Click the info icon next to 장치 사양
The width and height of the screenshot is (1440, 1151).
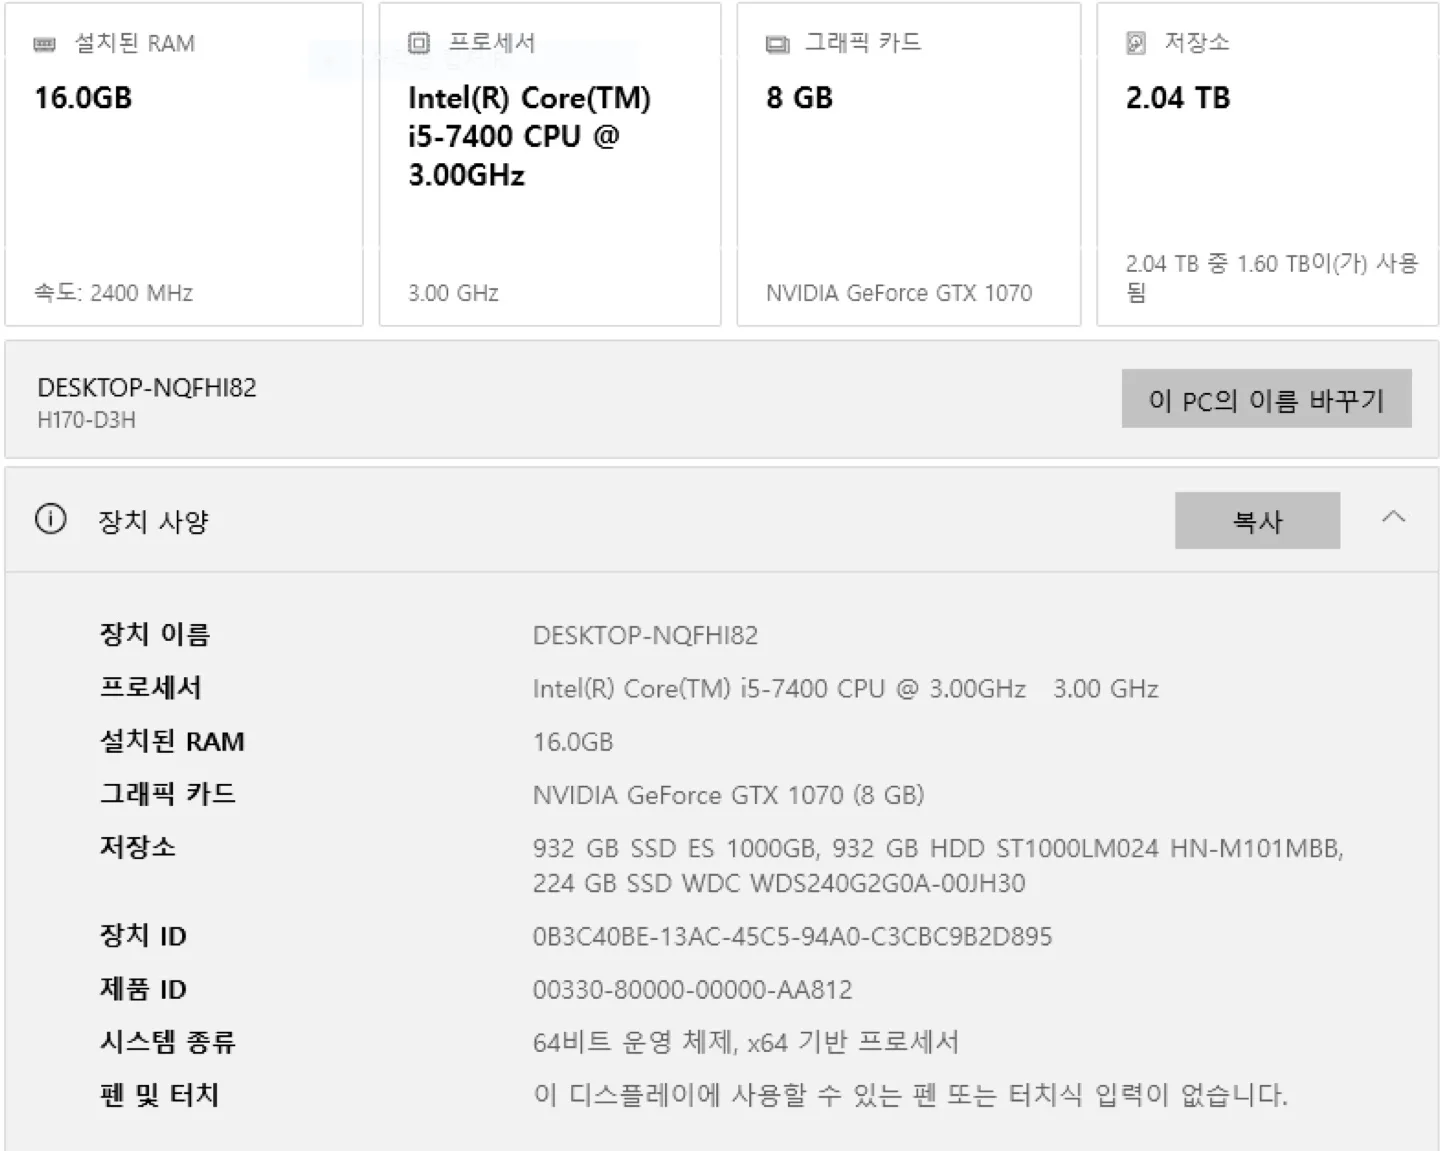51,520
